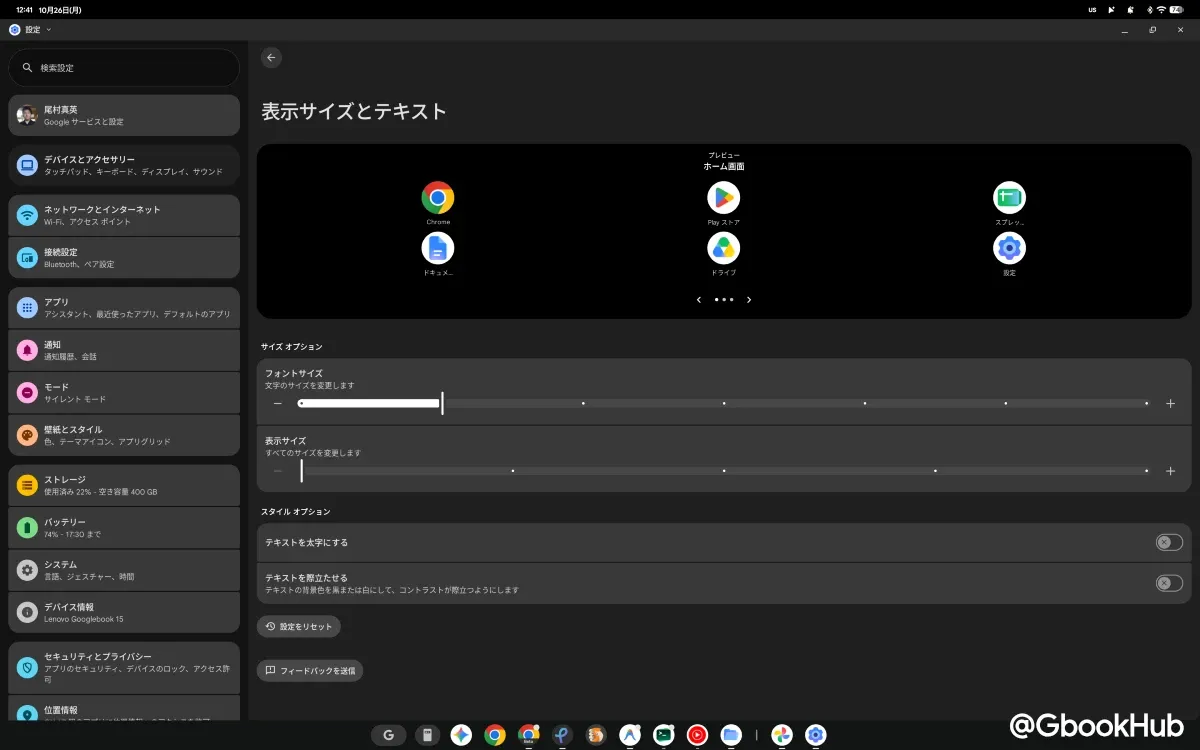Open 通知 settings
Viewport: 1200px width, 750px height.
[124, 350]
